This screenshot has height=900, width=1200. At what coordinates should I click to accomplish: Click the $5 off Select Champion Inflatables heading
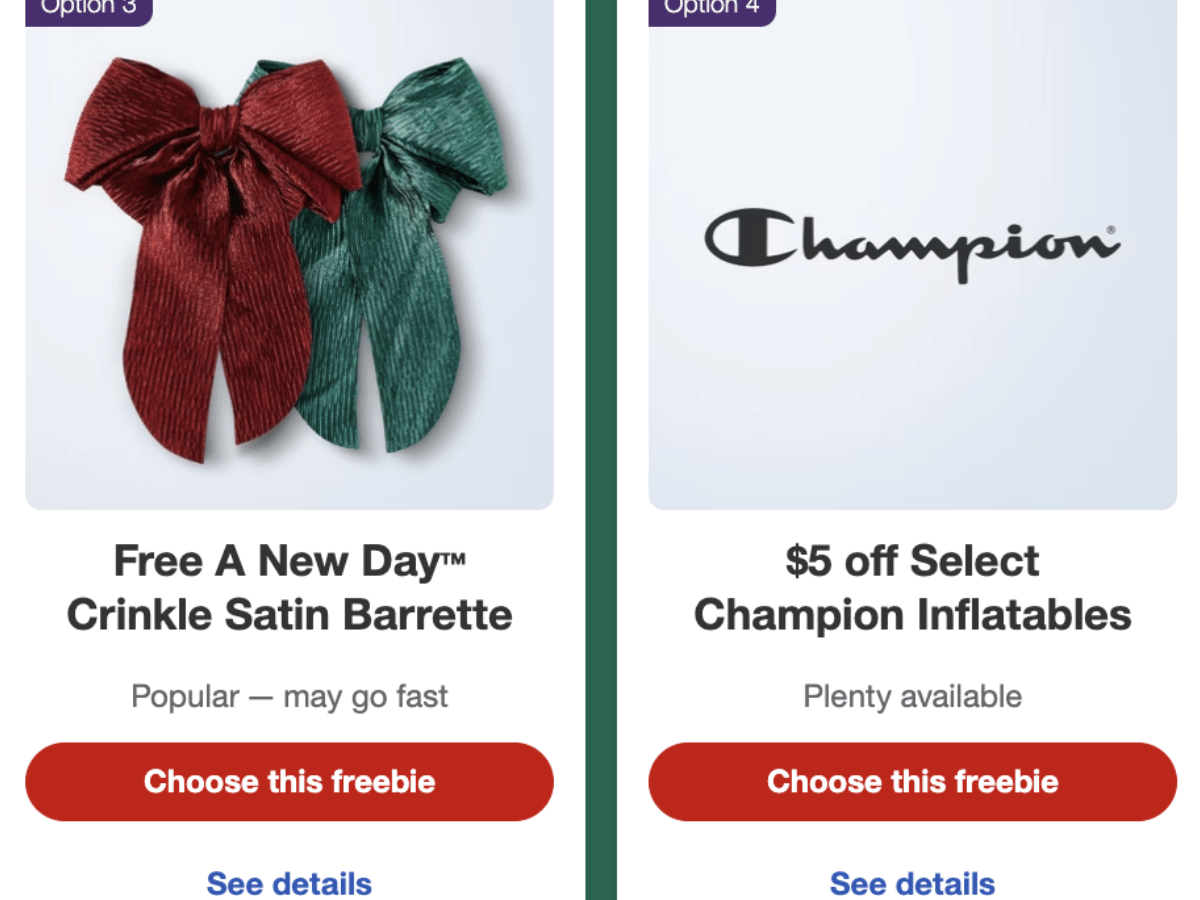pyautogui.click(x=912, y=588)
